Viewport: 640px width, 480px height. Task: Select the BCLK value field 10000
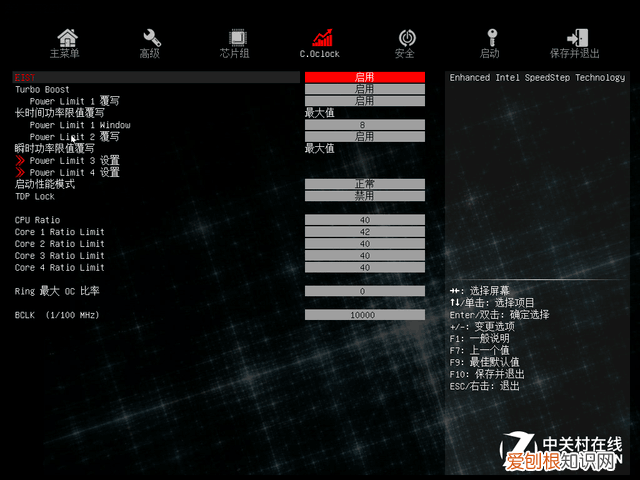(364, 315)
